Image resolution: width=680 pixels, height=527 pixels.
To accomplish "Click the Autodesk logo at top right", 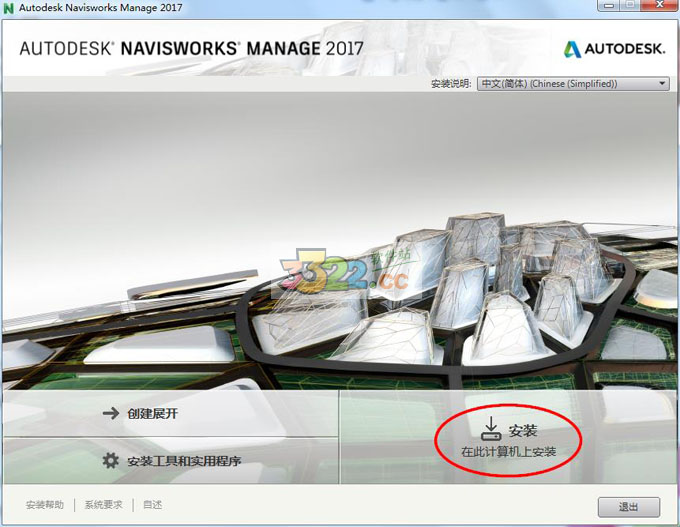I will coord(614,49).
